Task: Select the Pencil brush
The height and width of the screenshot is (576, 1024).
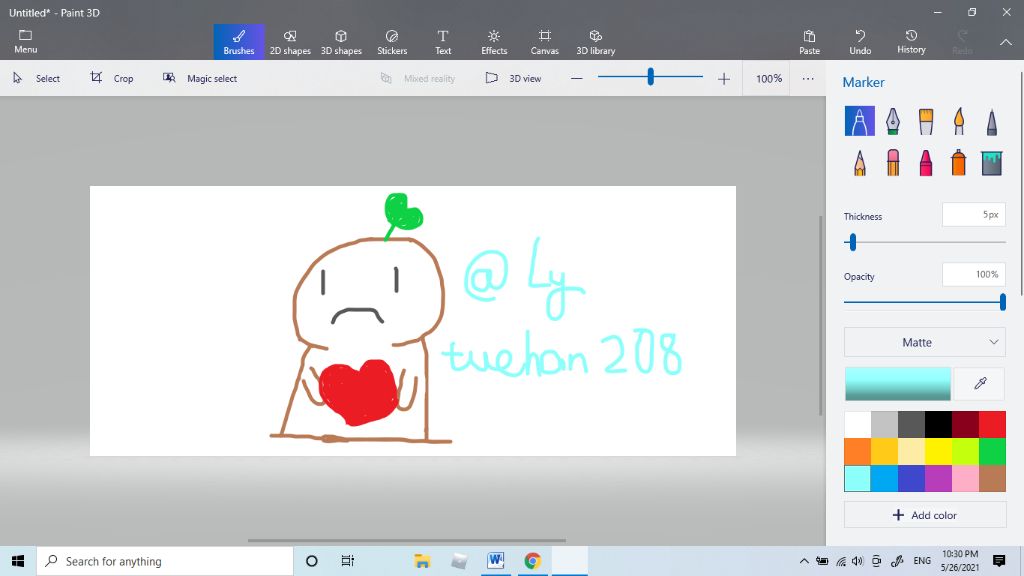Action: (859, 163)
